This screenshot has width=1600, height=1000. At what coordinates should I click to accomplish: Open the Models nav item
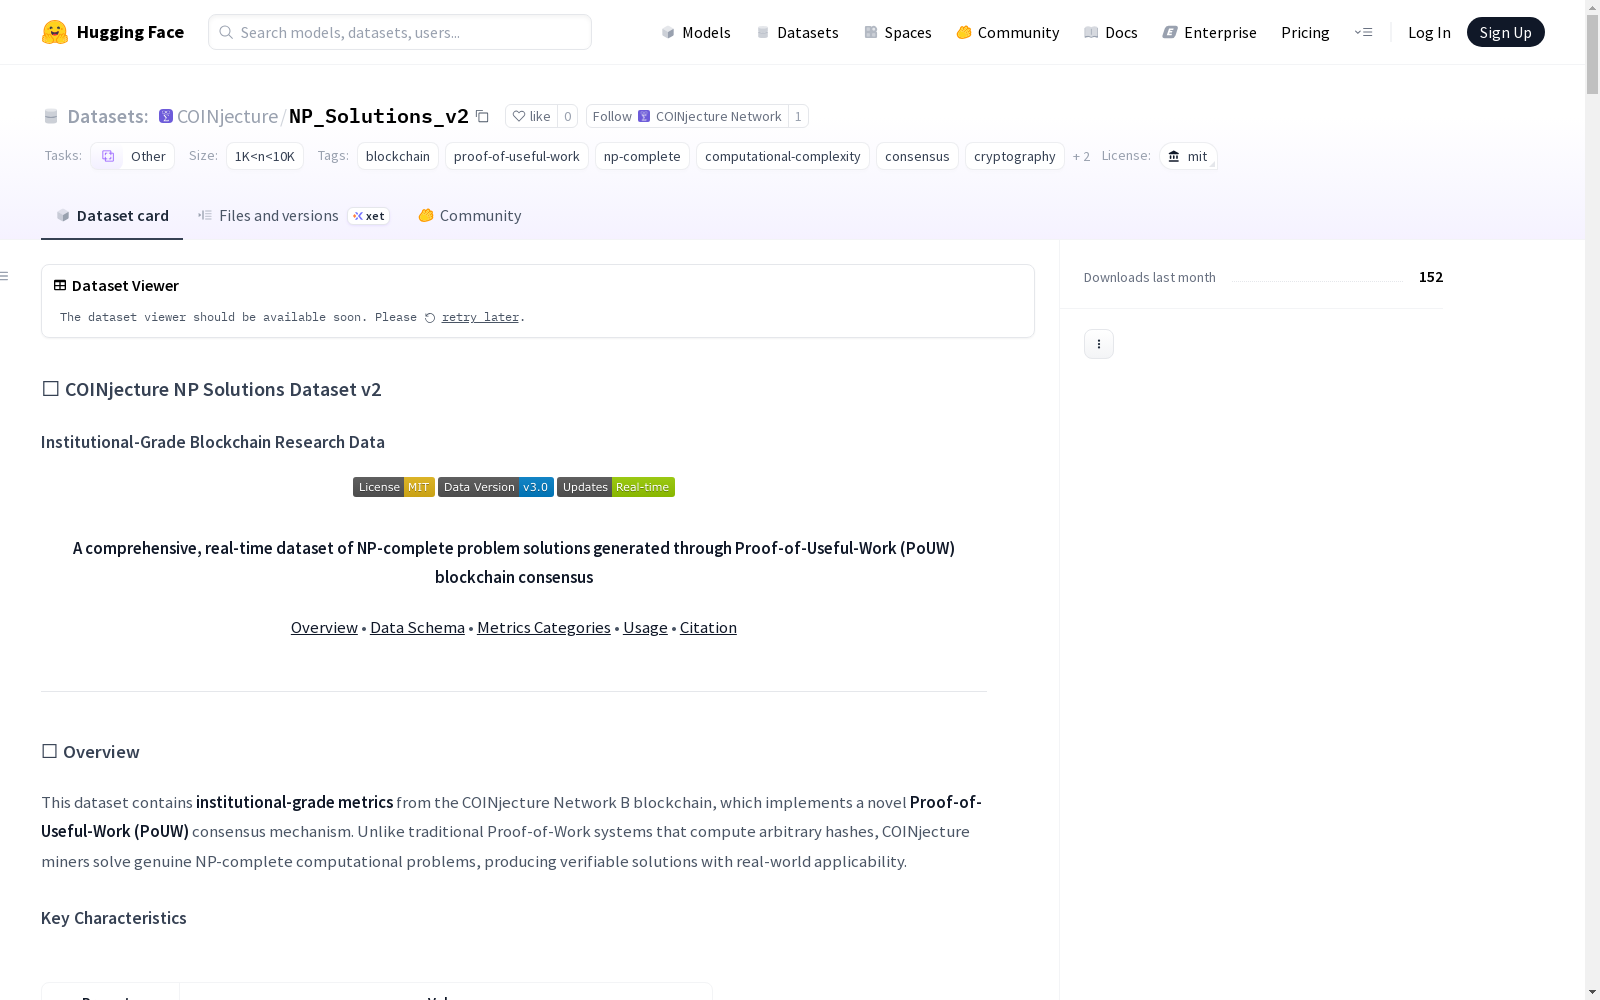(696, 32)
